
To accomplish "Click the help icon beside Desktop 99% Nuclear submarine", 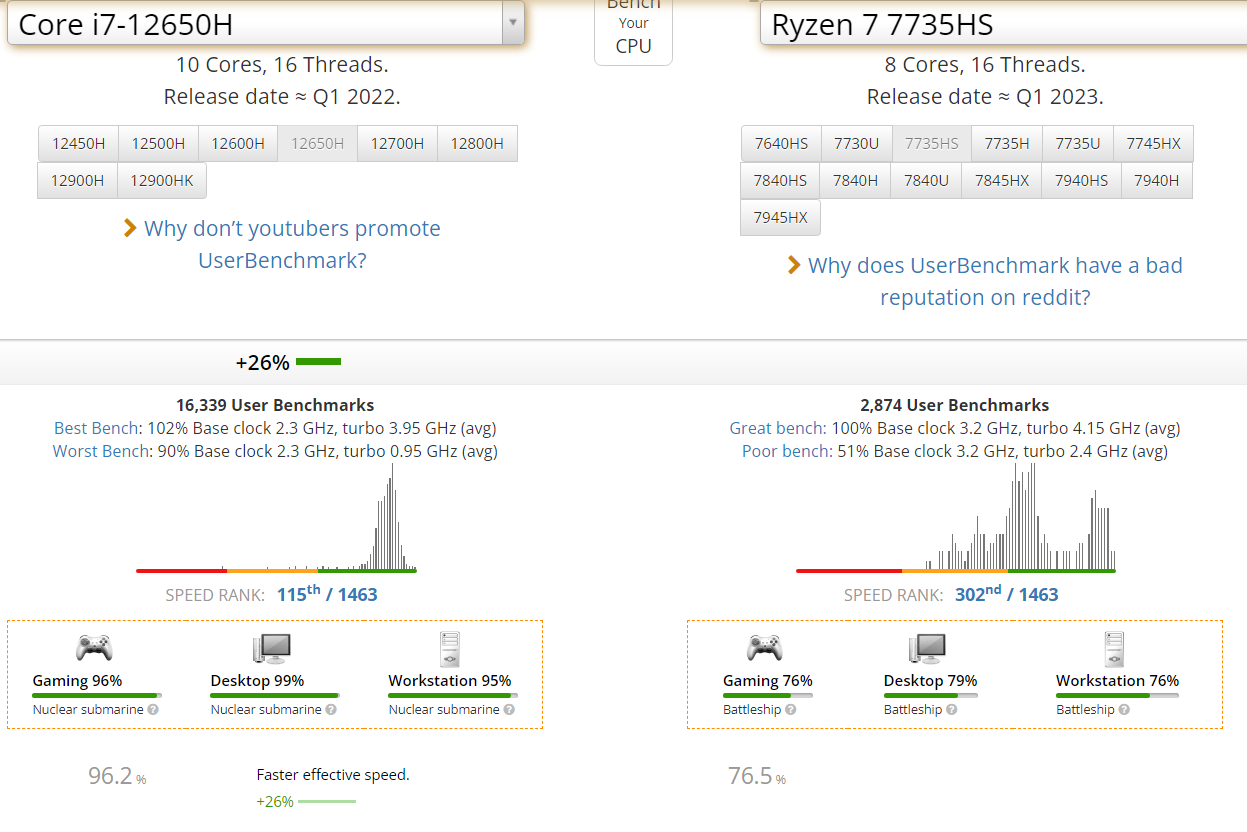I will (x=331, y=710).
